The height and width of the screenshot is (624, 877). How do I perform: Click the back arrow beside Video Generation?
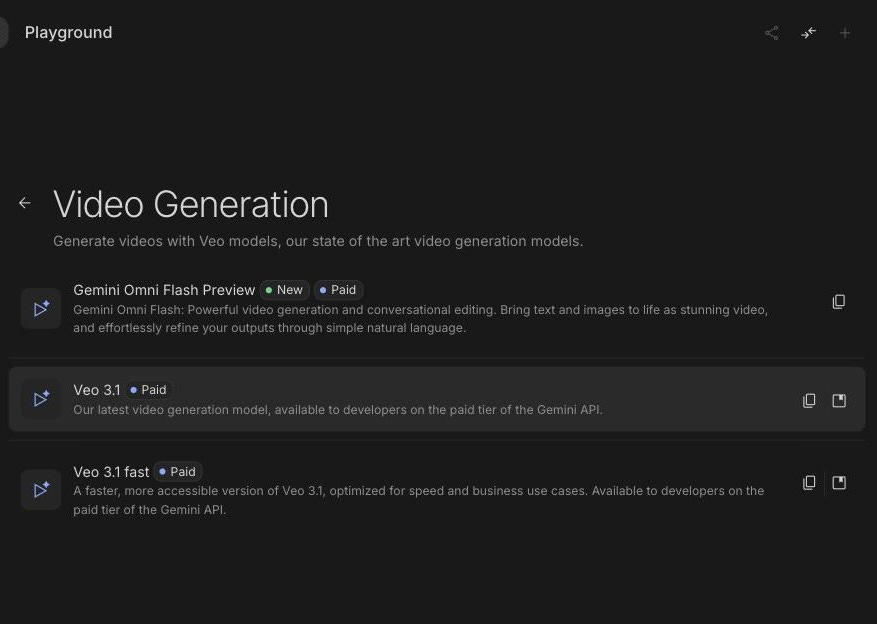point(25,203)
